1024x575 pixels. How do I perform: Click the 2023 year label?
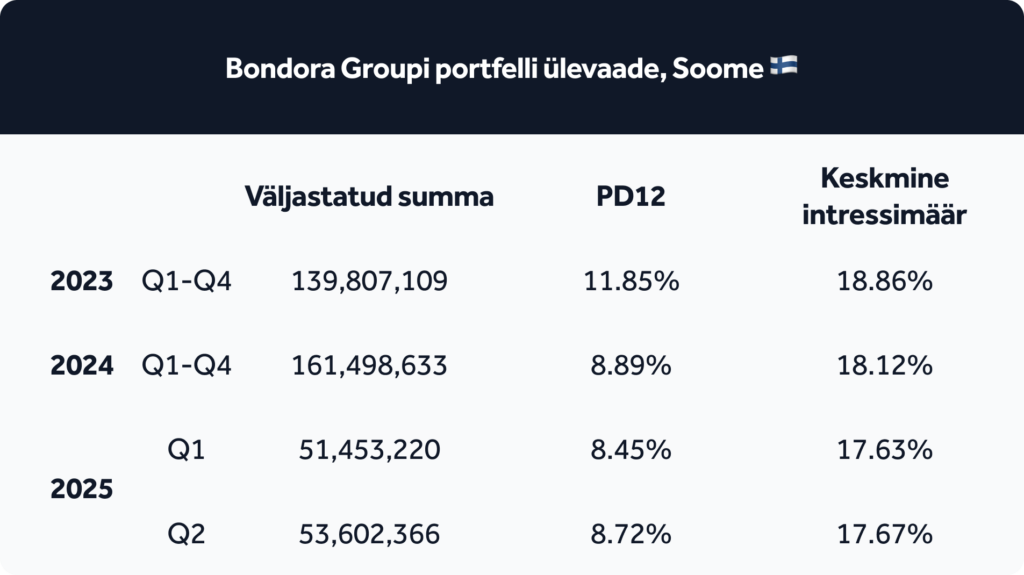(82, 281)
